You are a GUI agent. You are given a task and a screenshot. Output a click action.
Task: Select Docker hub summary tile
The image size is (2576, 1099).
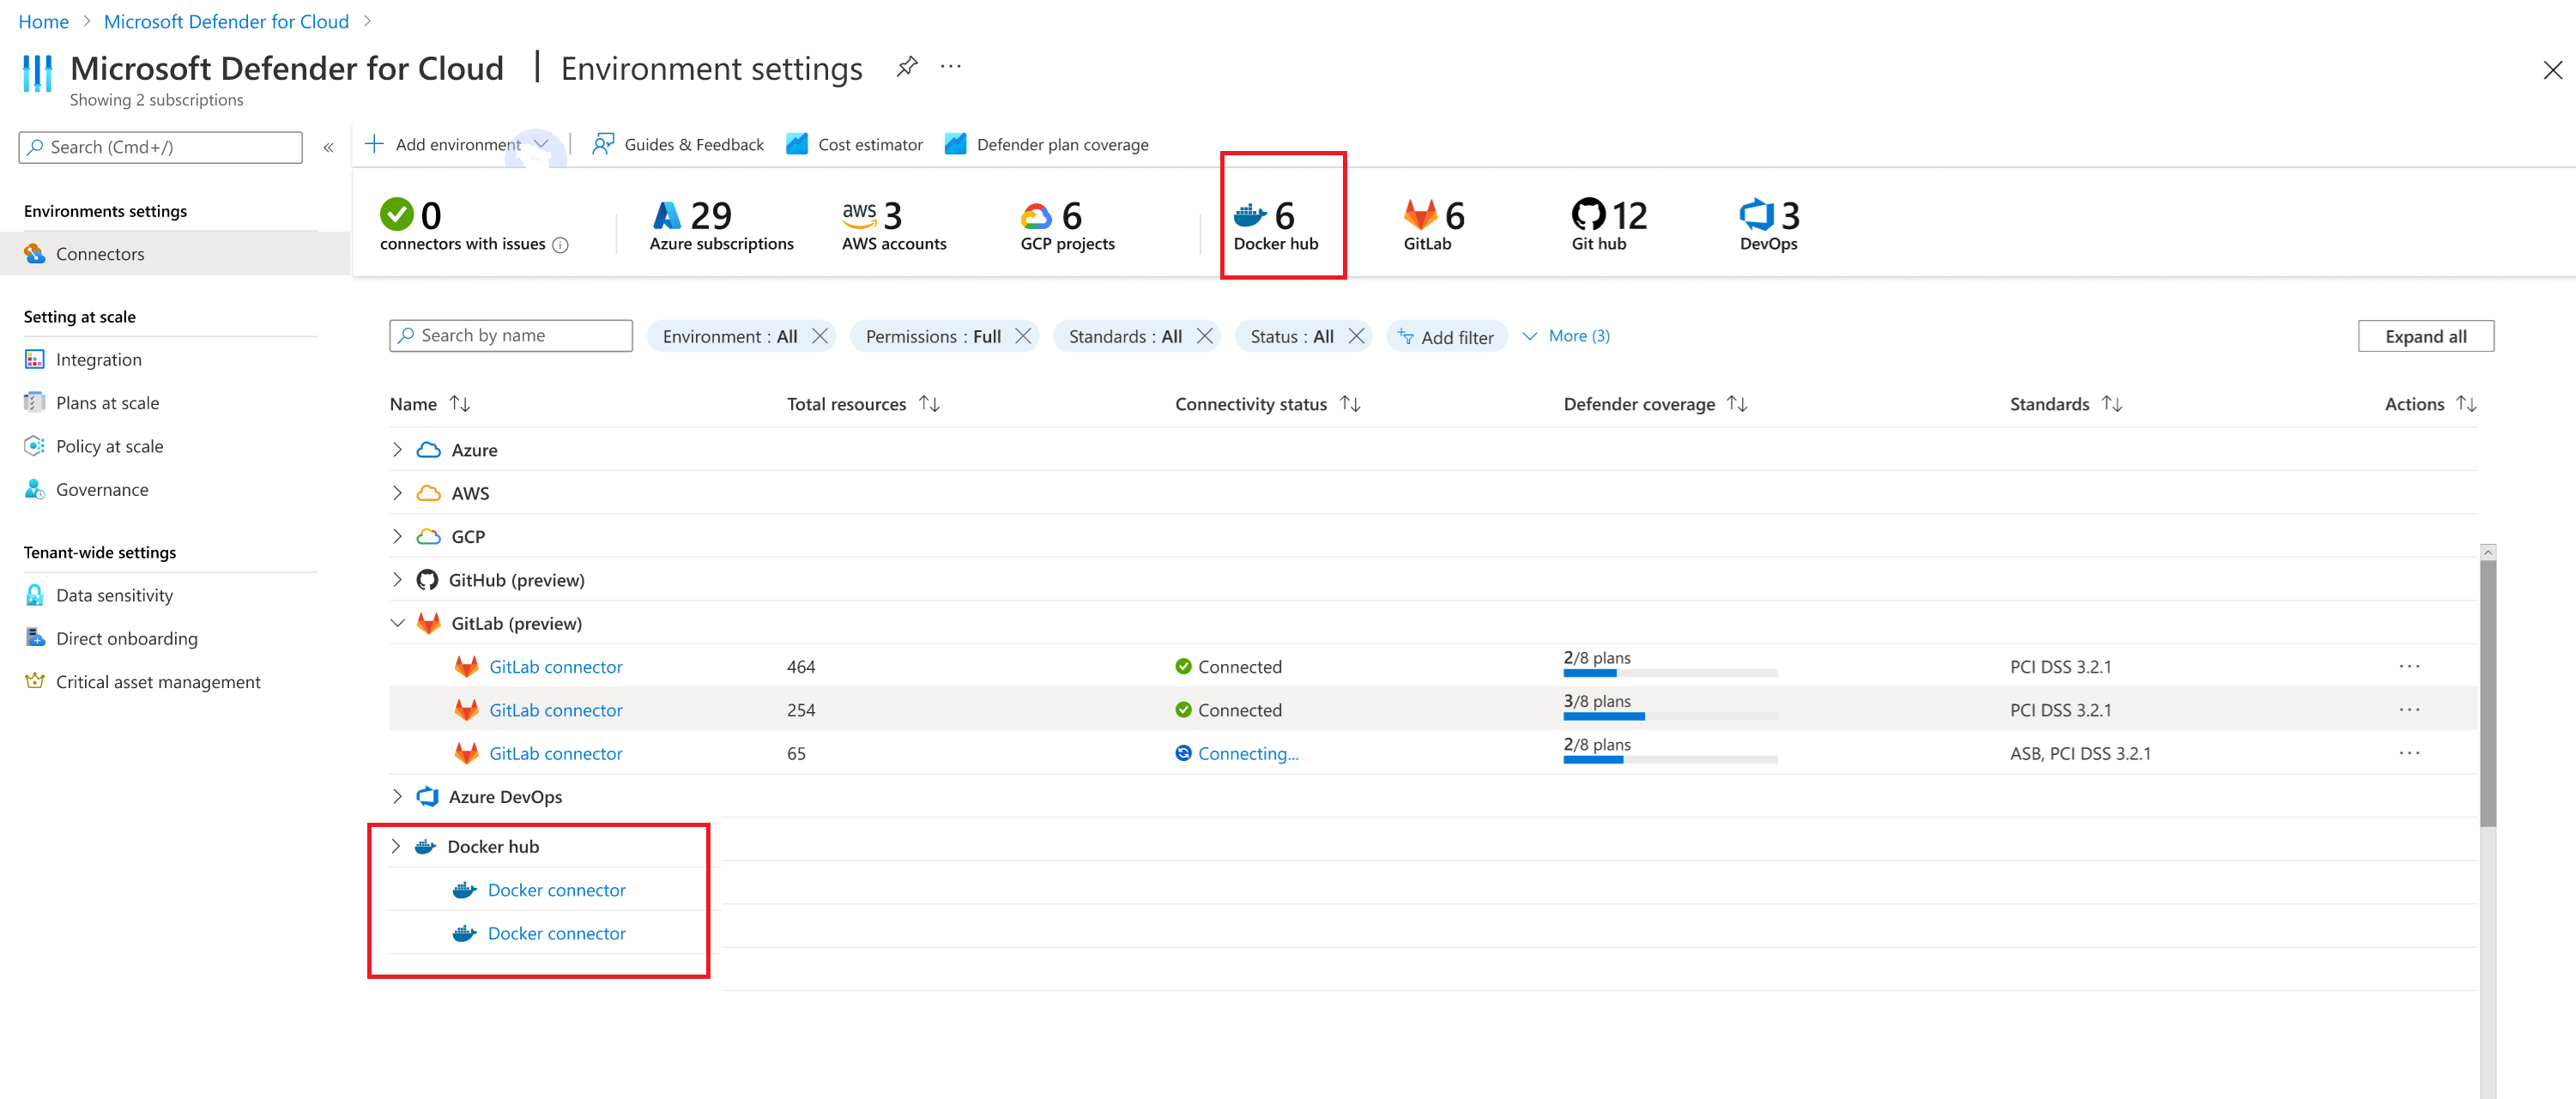[1276, 225]
